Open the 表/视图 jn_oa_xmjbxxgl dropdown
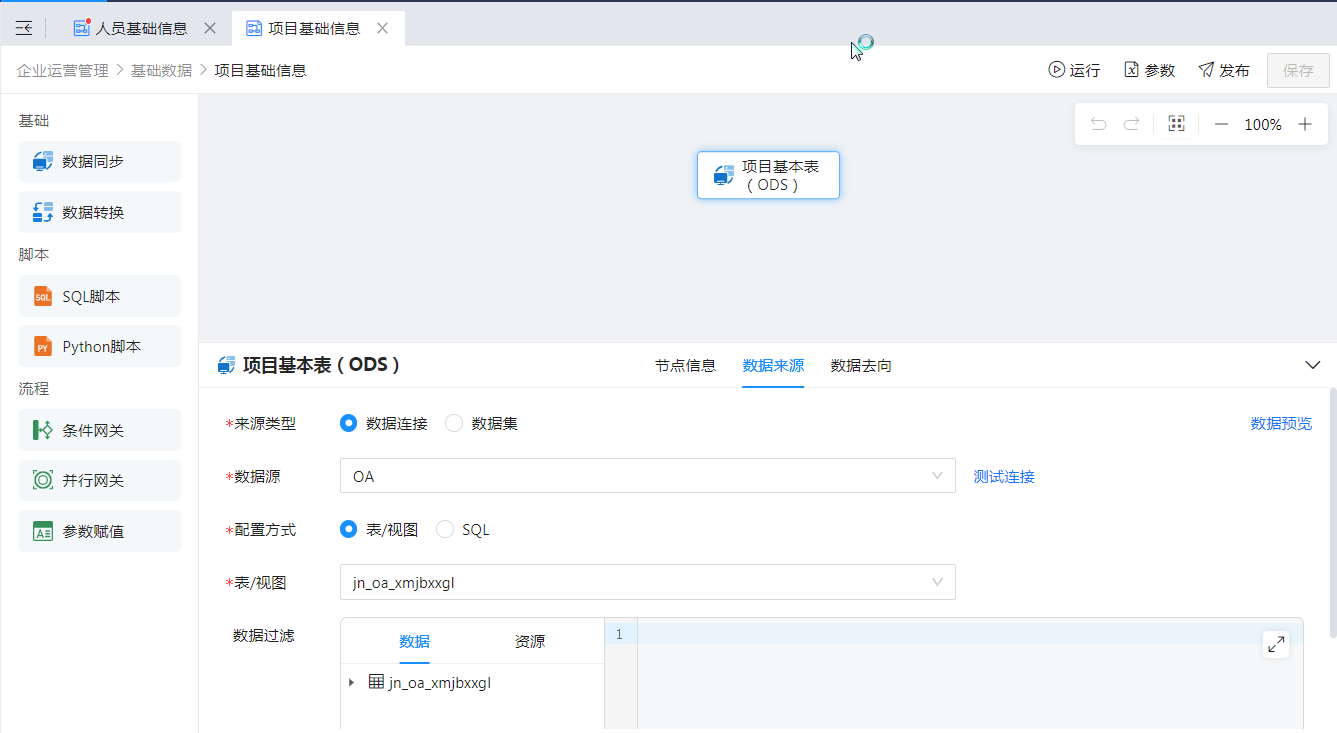1337x733 pixels. [647, 582]
